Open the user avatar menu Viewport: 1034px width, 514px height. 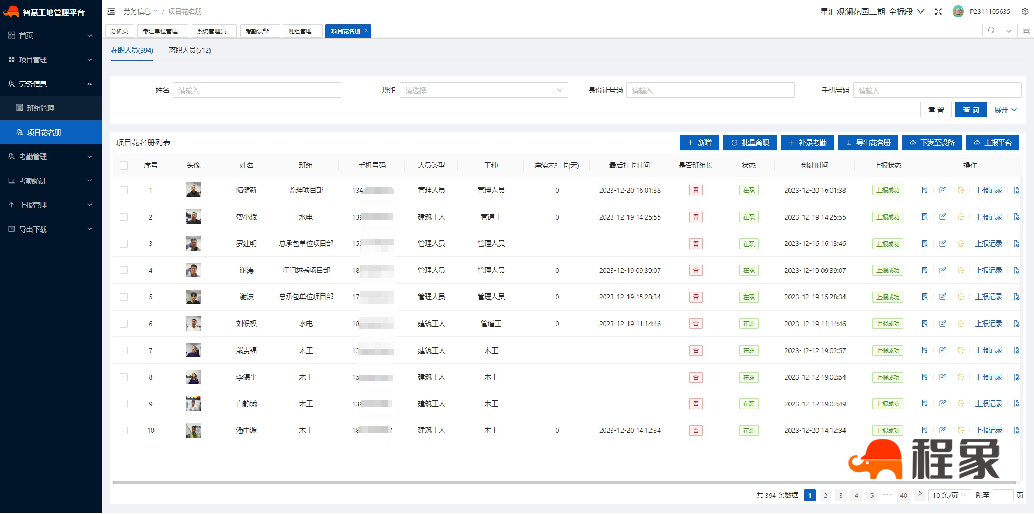pyautogui.click(x=958, y=11)
